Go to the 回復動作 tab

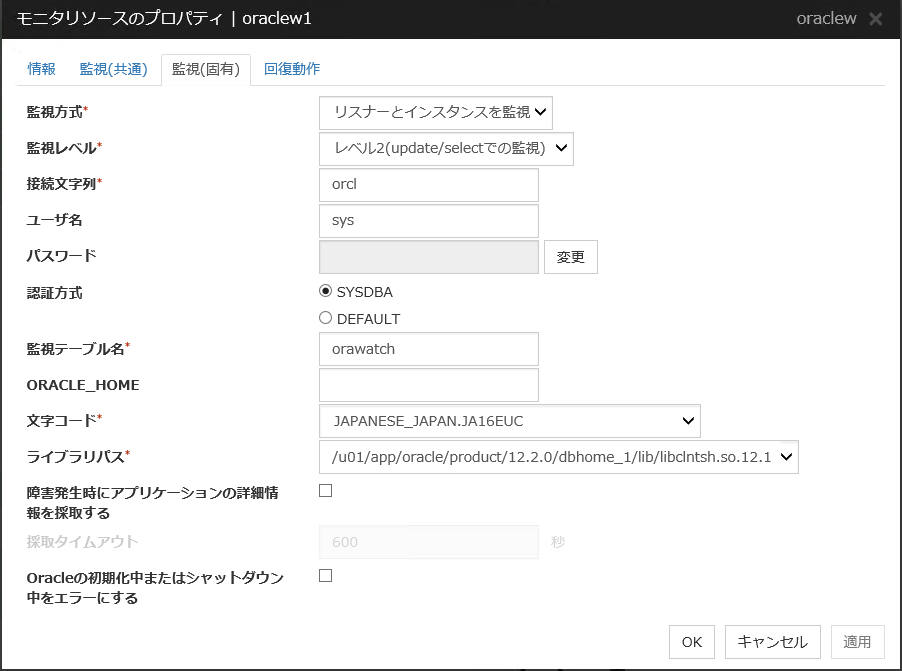(x=292, y=69)
